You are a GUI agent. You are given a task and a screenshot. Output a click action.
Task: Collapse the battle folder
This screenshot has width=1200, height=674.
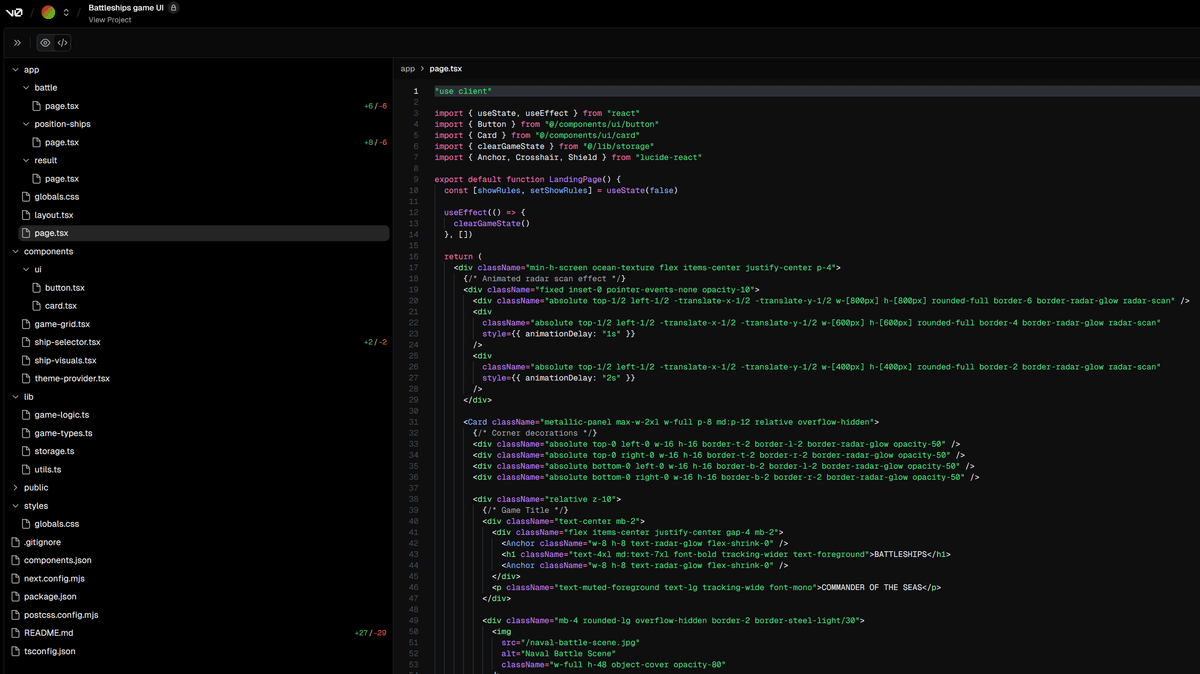pos(26,88)
